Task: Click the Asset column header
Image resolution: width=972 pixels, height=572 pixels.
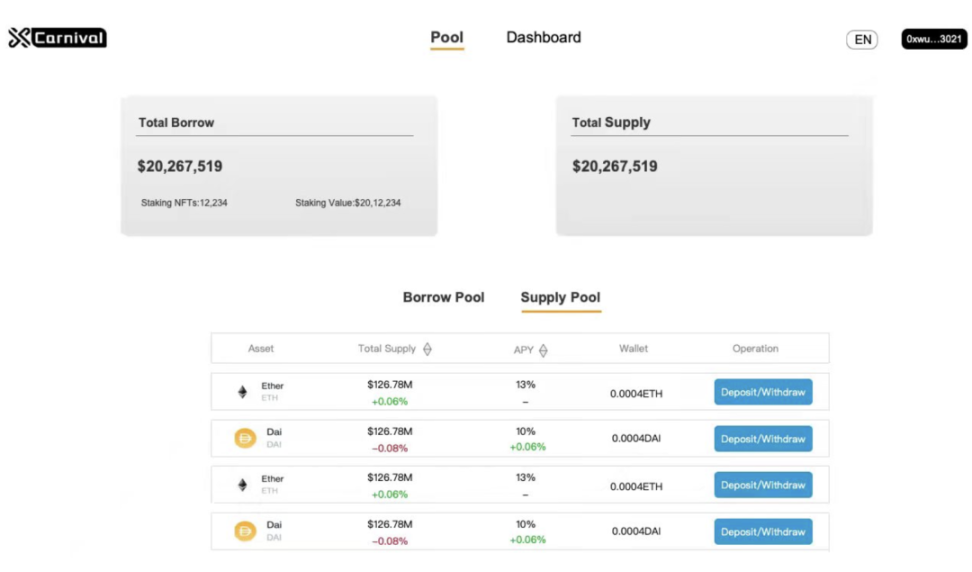Action: 261,349
